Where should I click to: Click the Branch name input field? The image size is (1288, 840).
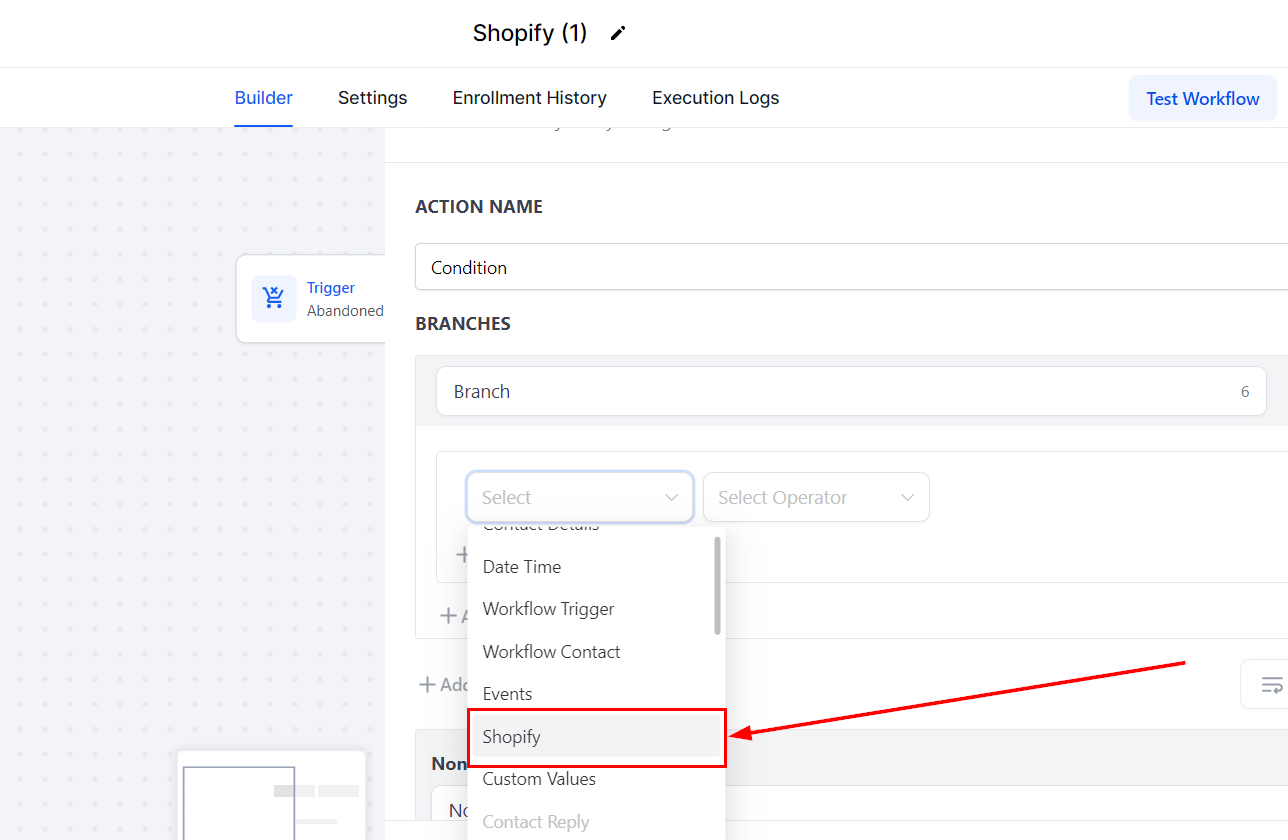tap(851, 391)
